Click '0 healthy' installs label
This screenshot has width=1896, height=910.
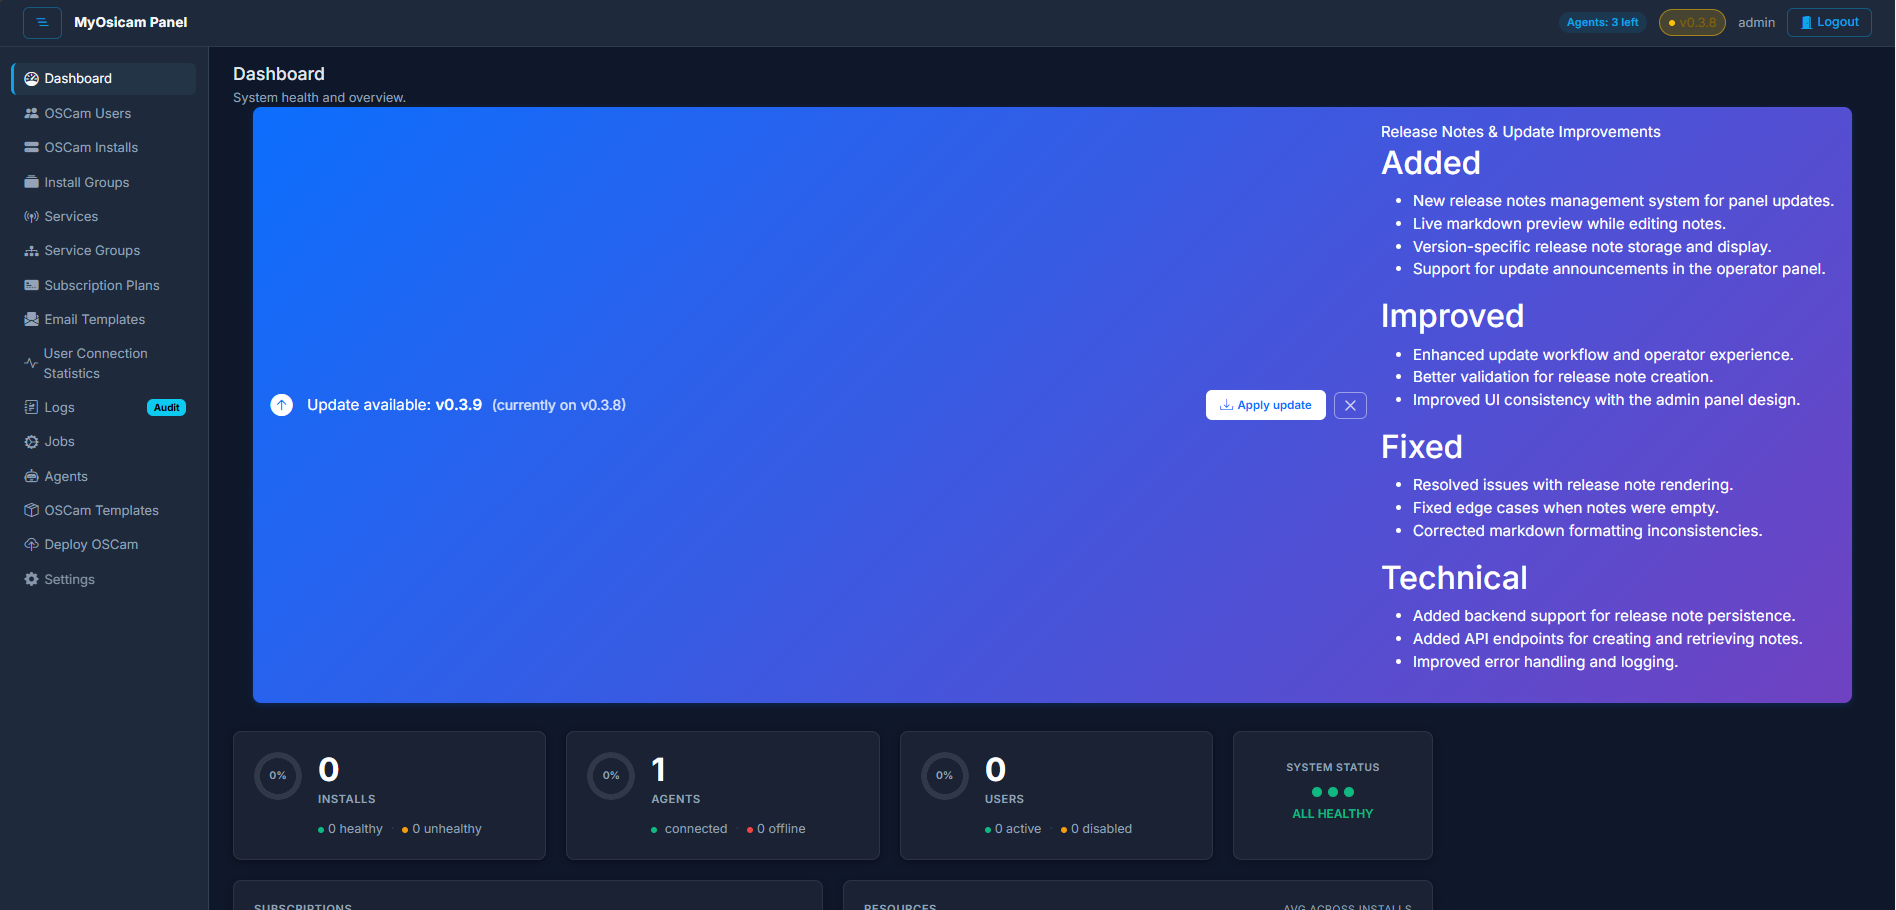(350, 829)
